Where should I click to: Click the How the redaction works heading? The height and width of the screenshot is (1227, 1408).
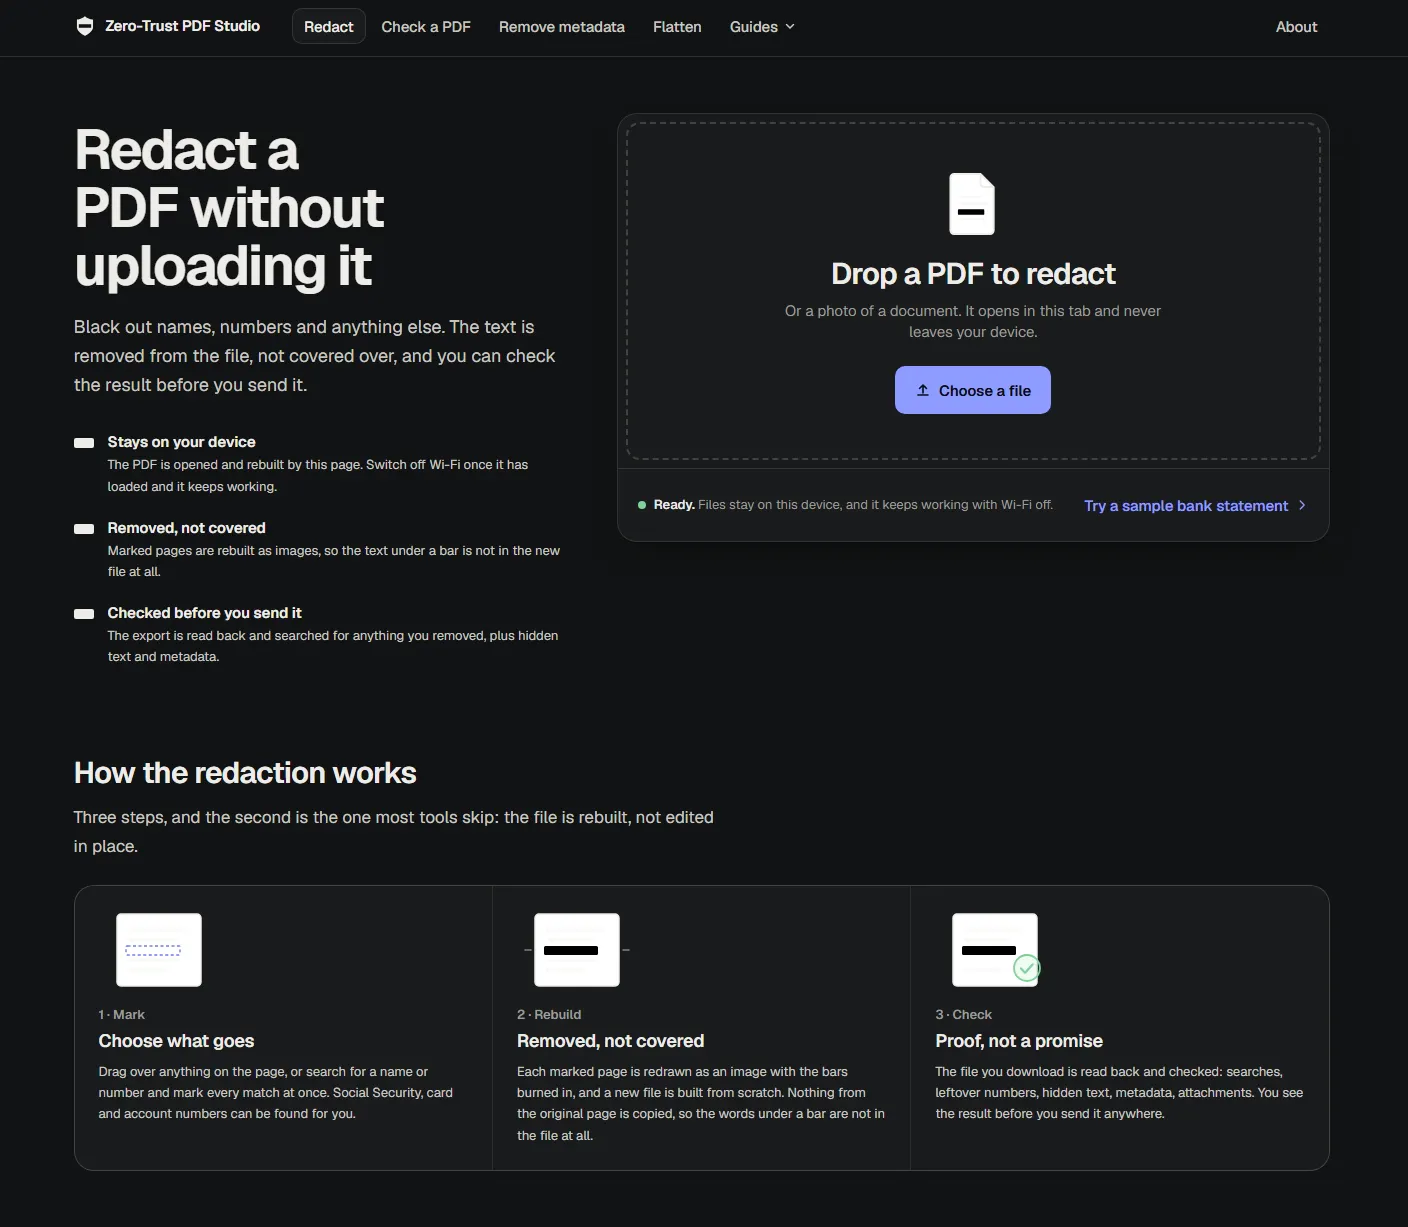pos(245,773)
